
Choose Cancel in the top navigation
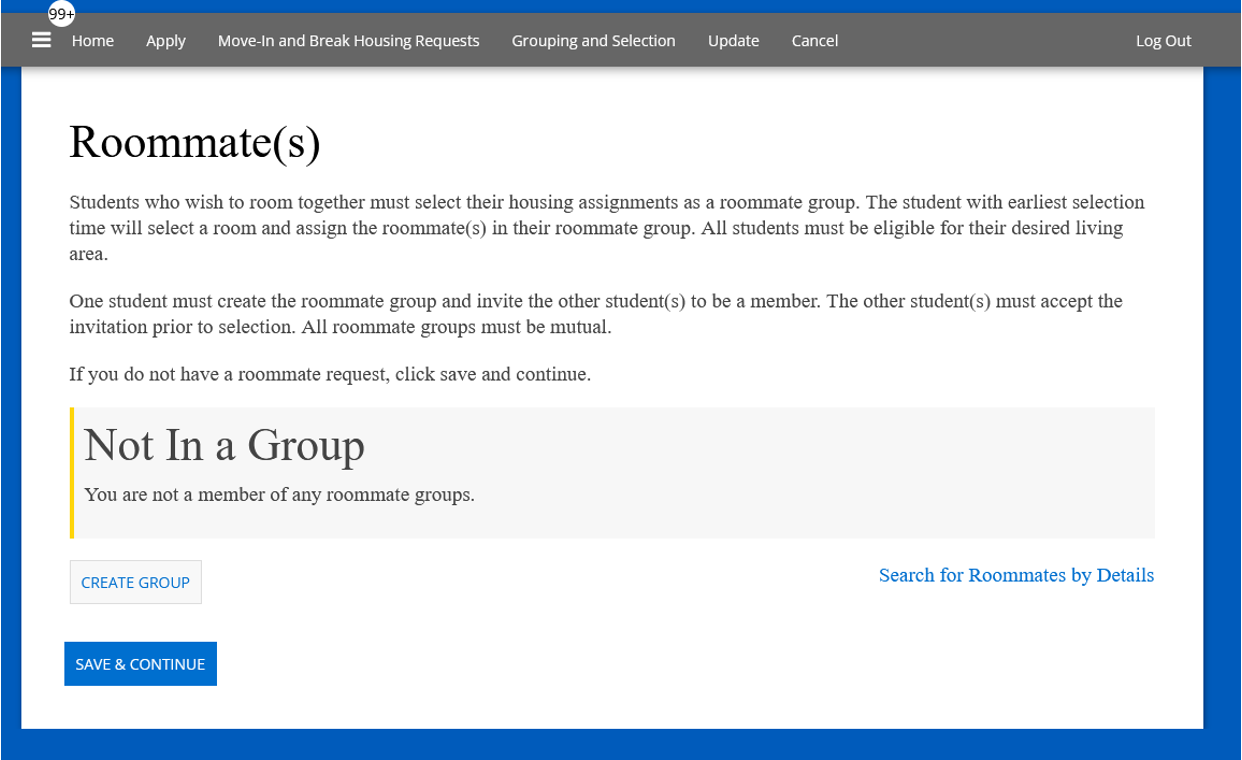coord(814,41)
